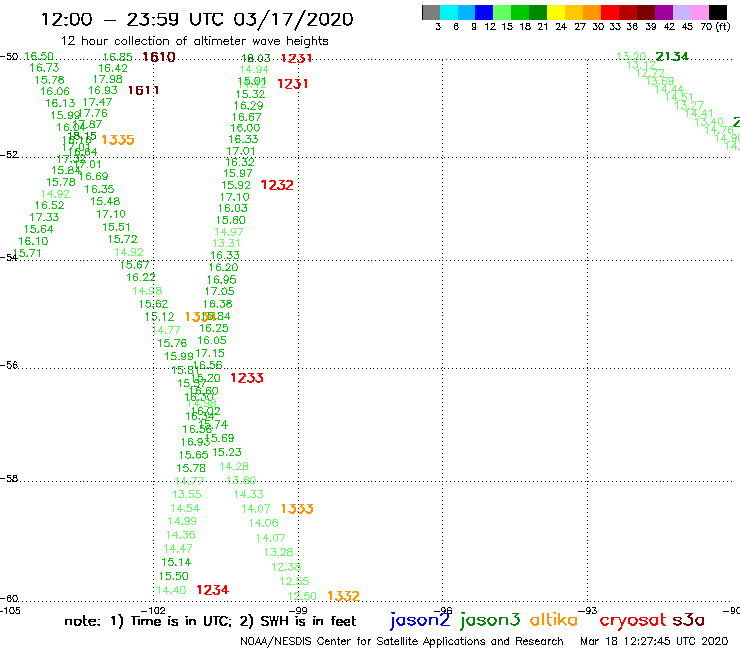
Task: Click the wave height value "15.50"
Action: [174, 576]
